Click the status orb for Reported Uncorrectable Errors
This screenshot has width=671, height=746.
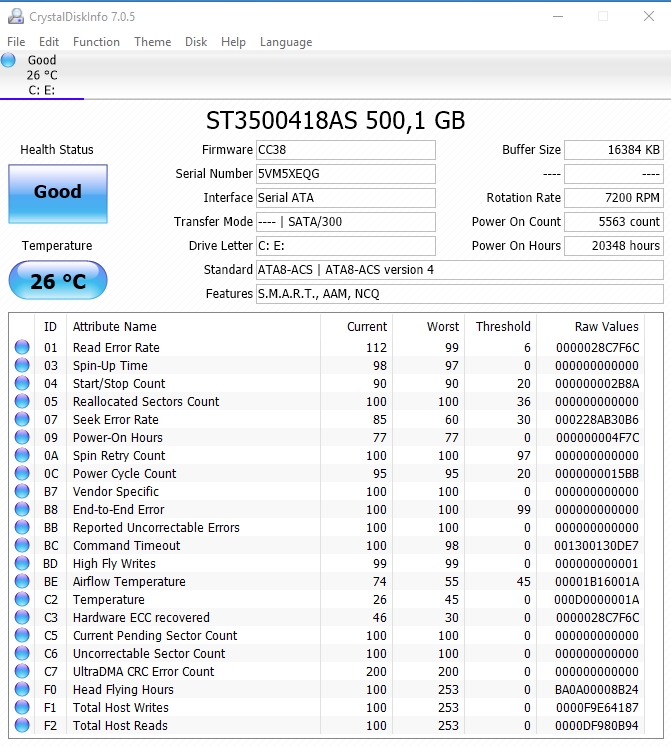[x=22, y=527]
